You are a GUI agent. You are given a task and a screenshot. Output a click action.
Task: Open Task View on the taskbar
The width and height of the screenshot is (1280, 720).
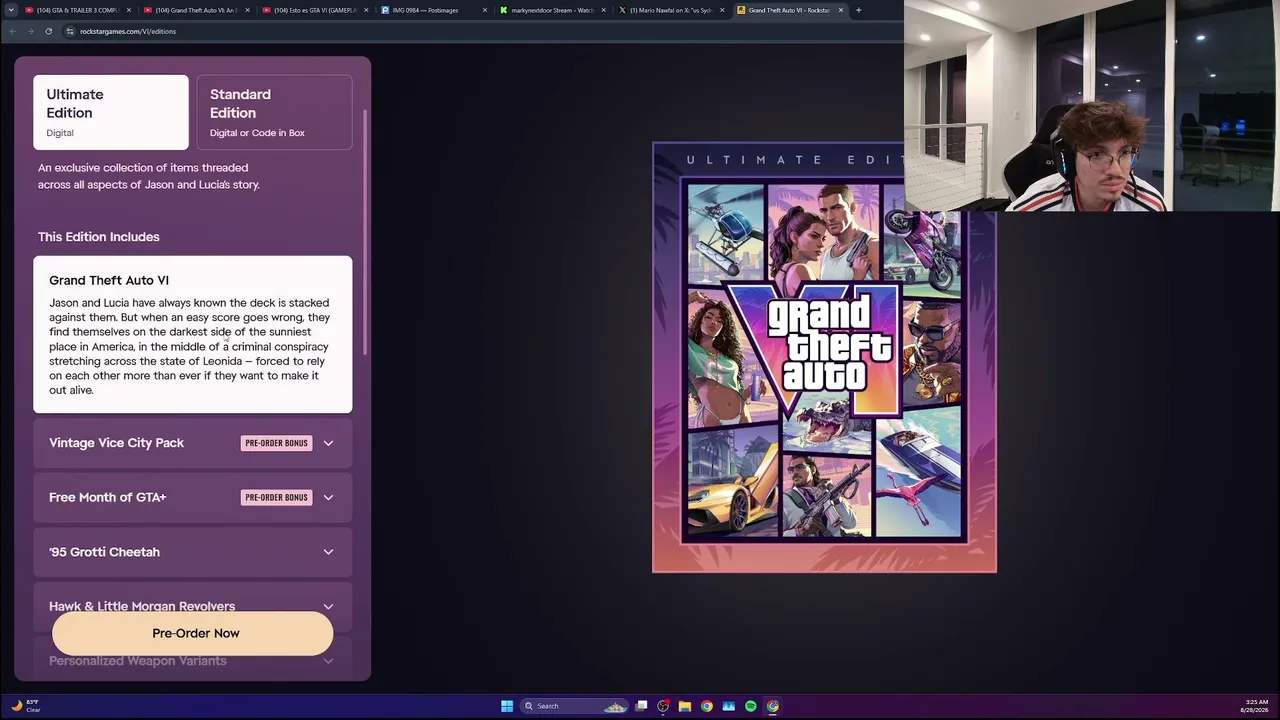tap(641, 706)
